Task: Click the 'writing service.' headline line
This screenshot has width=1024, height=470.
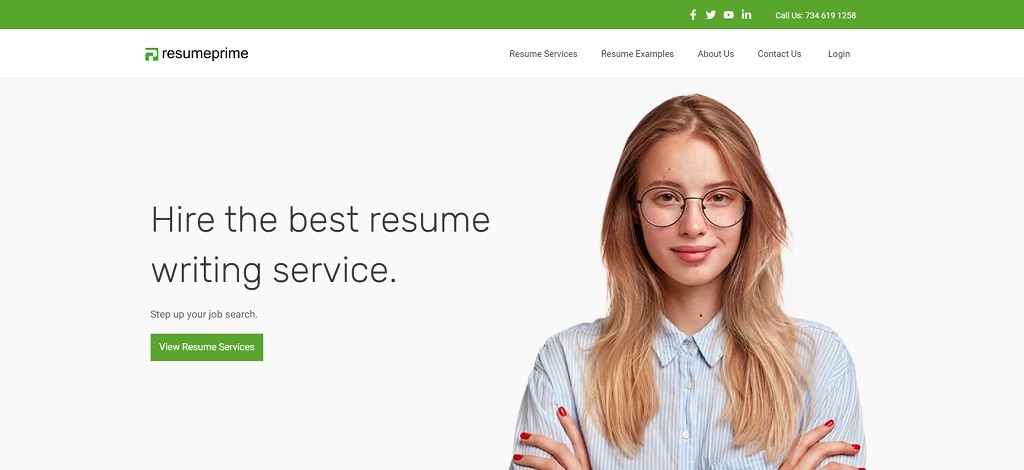Action: pyautogui.click(x=274, y=271)
